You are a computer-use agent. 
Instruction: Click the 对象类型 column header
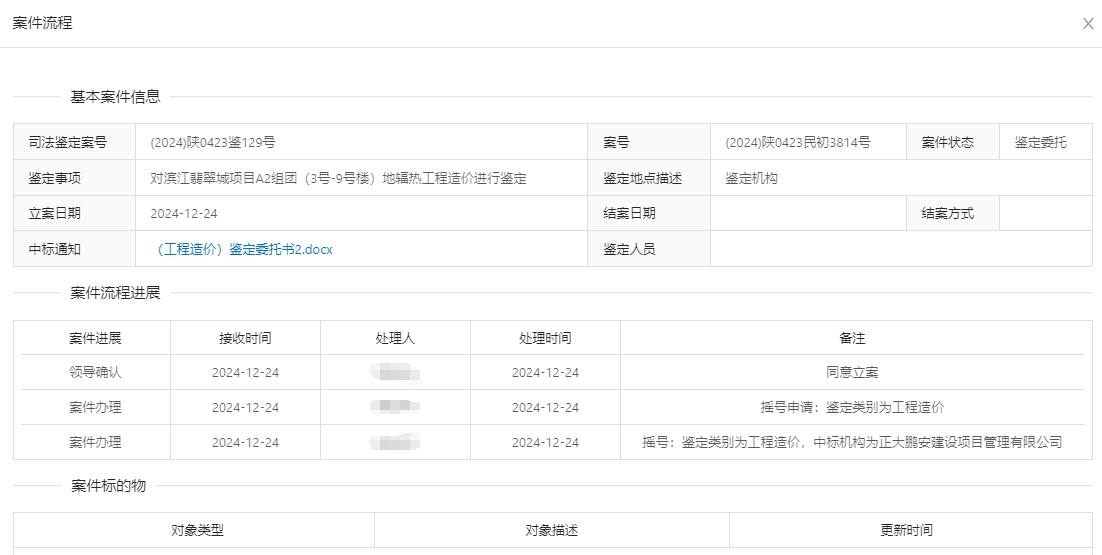[x=197, y=531]
